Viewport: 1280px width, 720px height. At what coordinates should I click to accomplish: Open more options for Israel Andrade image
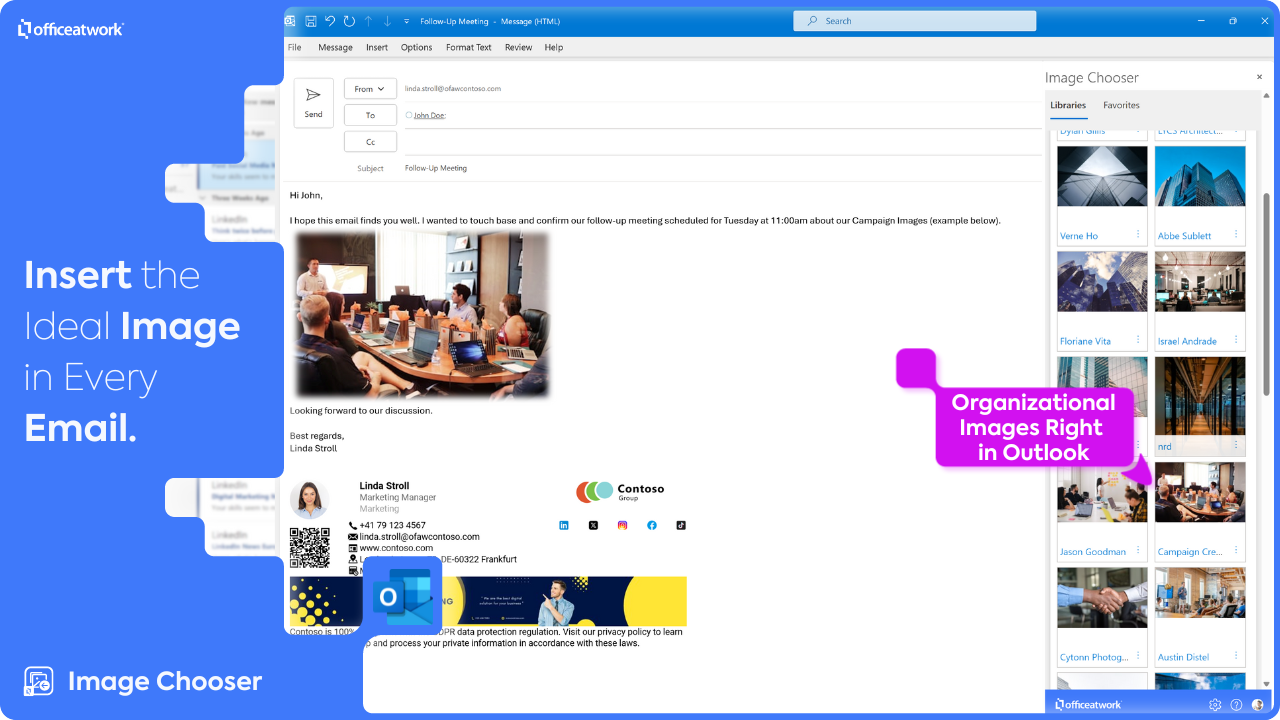pos(1236,340)
